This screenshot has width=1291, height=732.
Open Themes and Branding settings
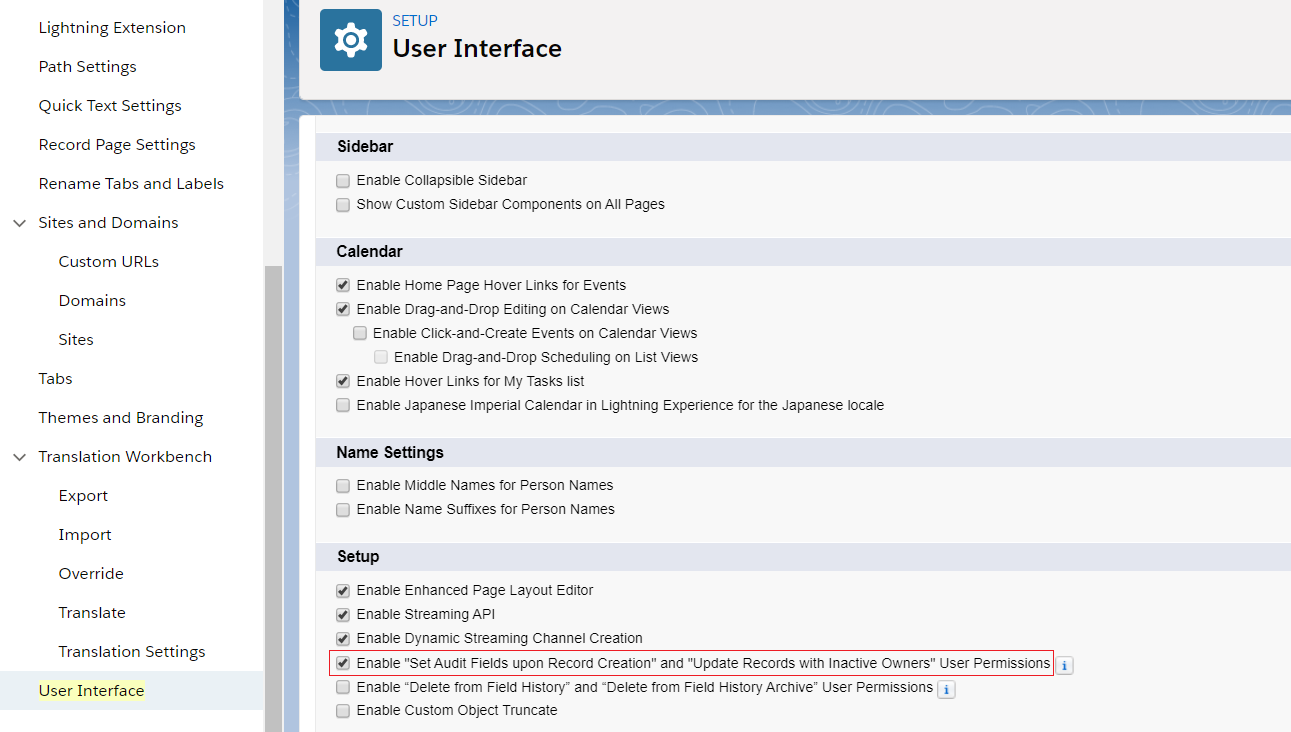pos(120,418)
